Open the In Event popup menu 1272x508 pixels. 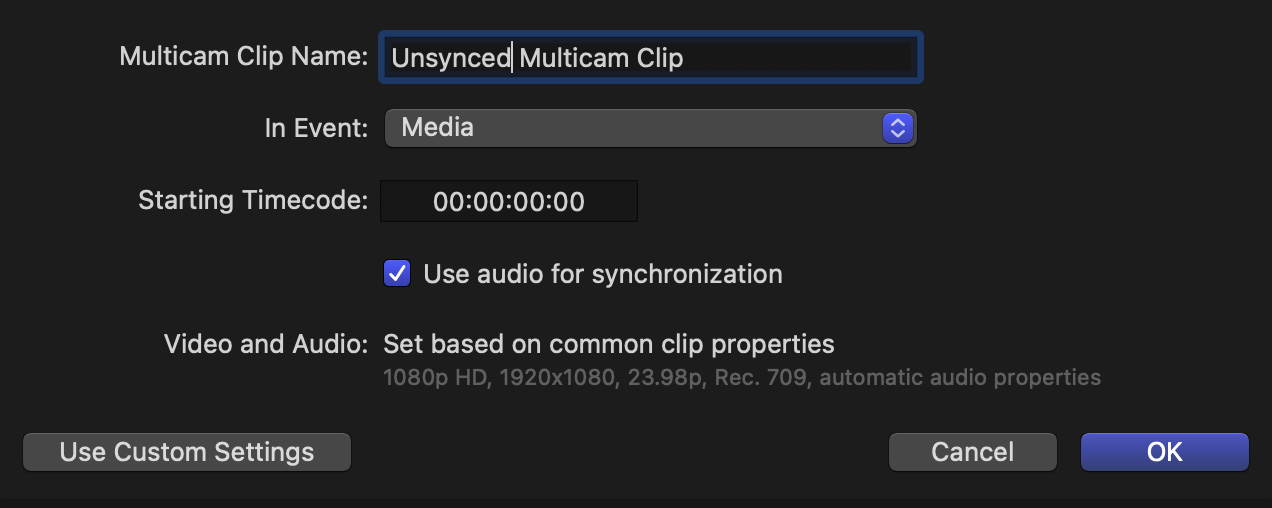click(x=651, y=128)
